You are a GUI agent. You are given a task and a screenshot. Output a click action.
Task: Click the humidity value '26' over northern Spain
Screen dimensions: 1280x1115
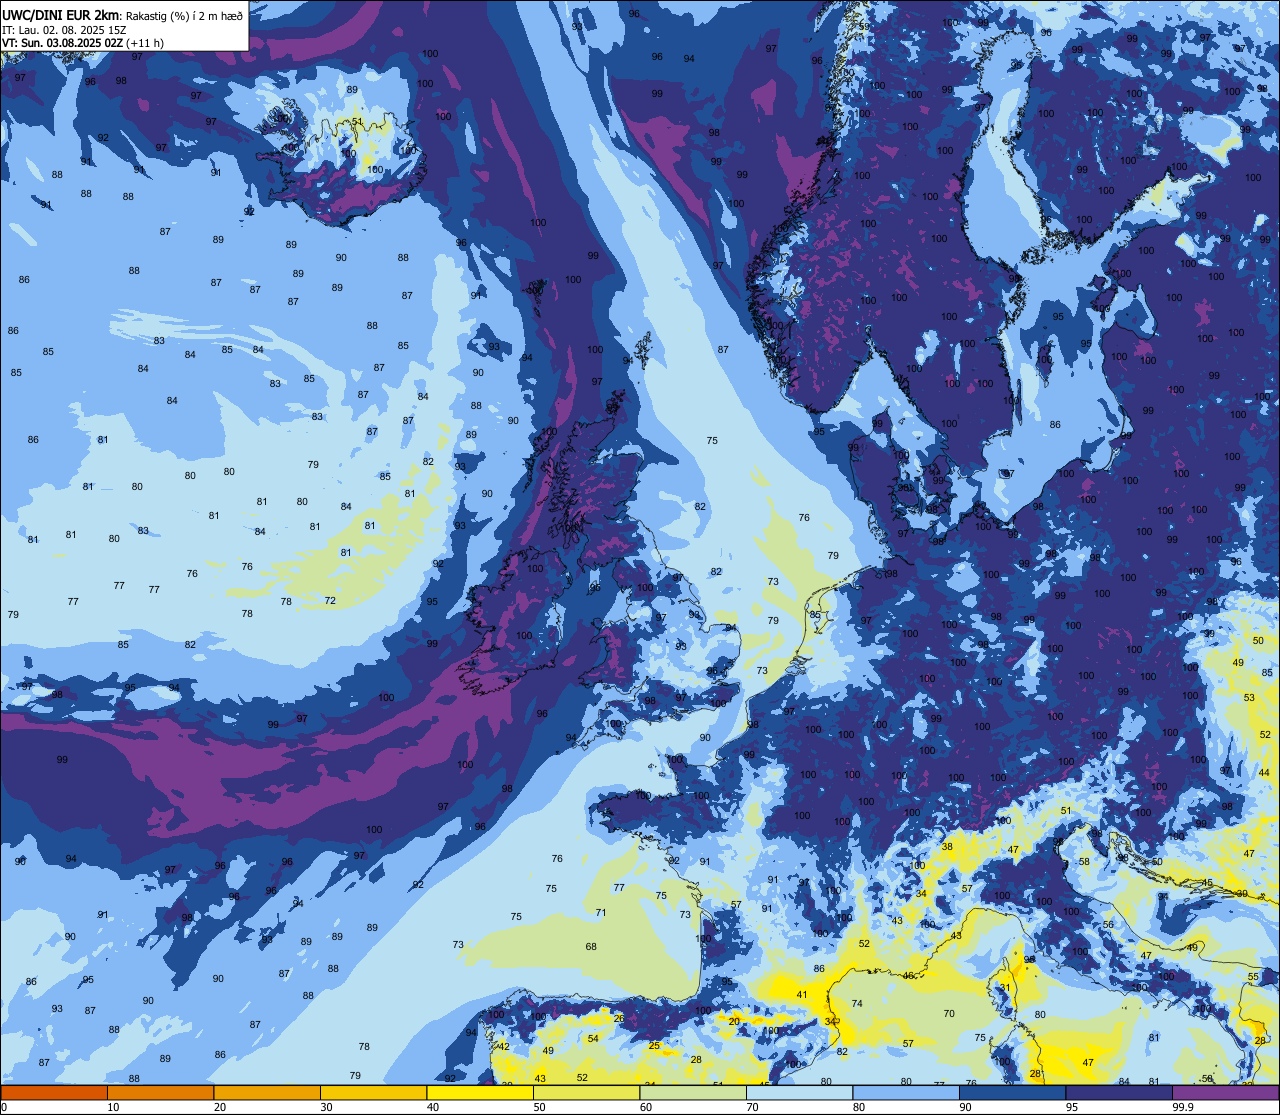[619, 1018]
